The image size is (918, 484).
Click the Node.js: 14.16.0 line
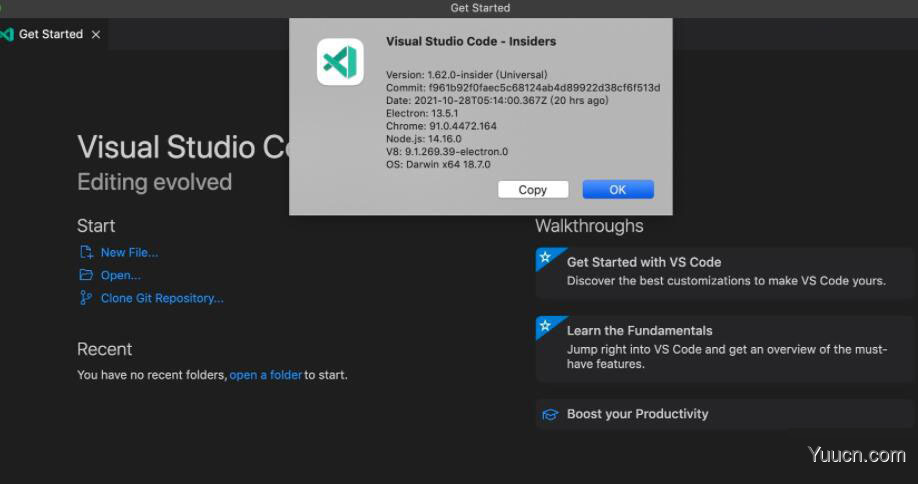[x=423, y=139]
